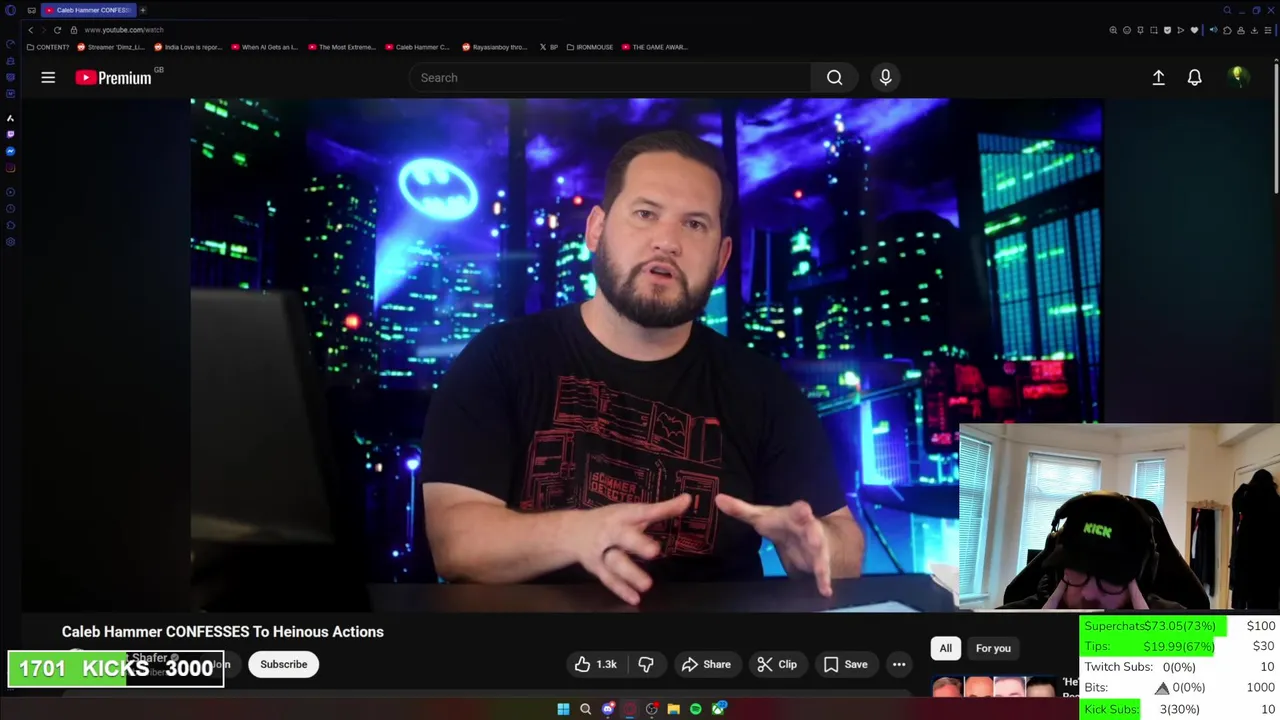Subscribe to the channel
The image size is (1280, 720).
point(284,664)
